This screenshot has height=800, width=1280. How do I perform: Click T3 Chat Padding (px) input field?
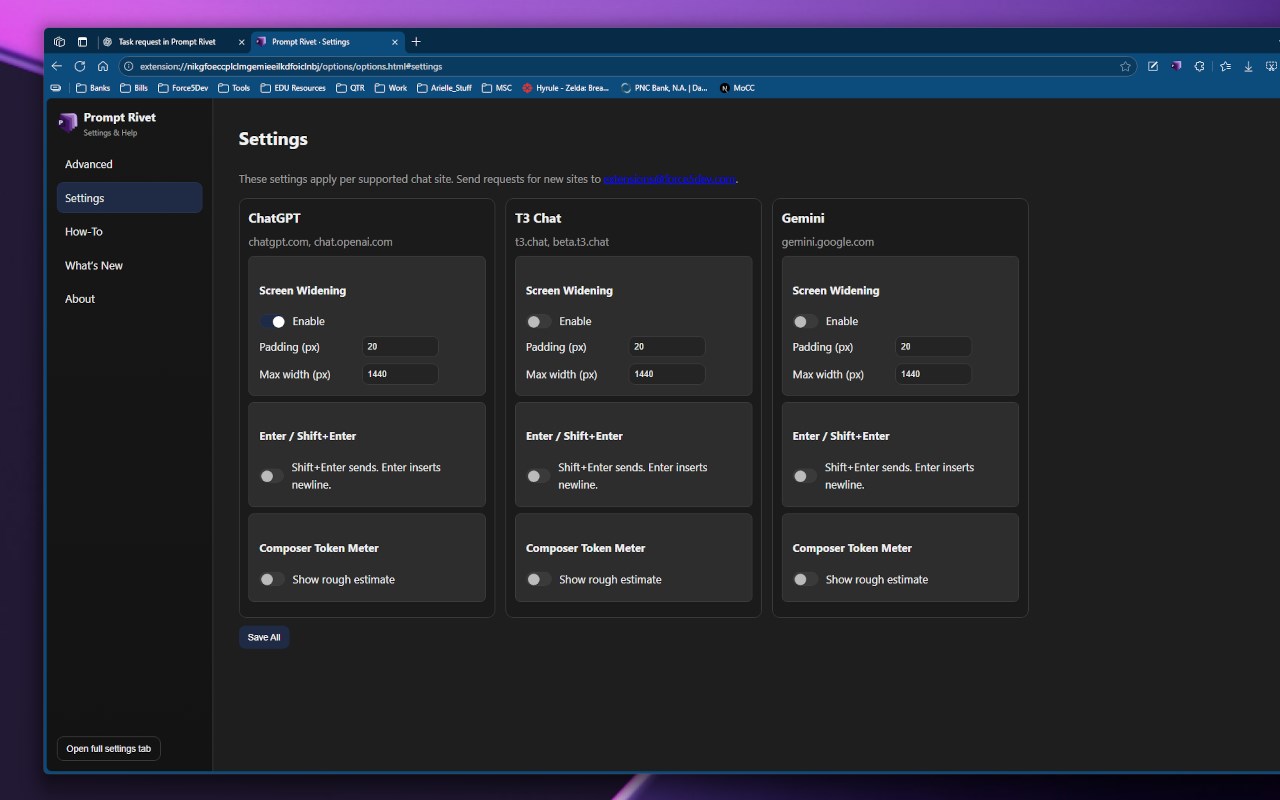click(667, 347)
